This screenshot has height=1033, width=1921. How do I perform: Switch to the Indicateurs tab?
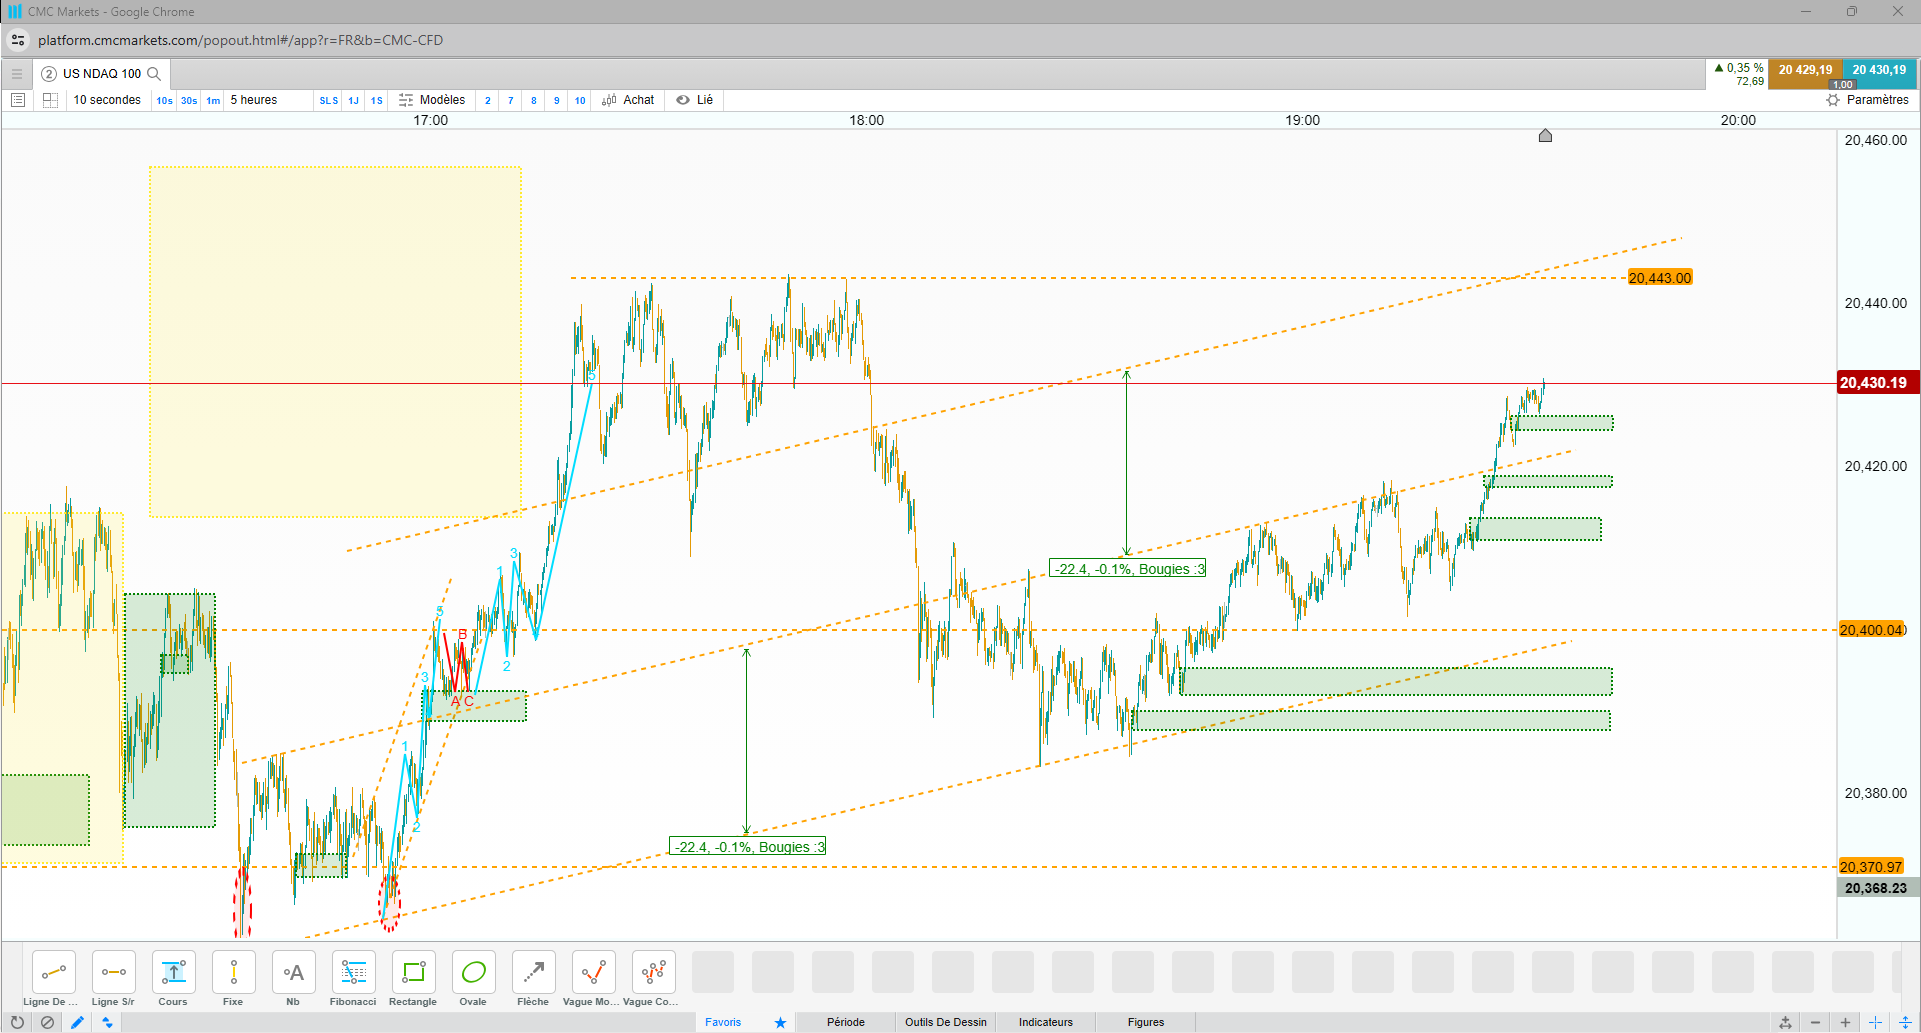1046,1022
